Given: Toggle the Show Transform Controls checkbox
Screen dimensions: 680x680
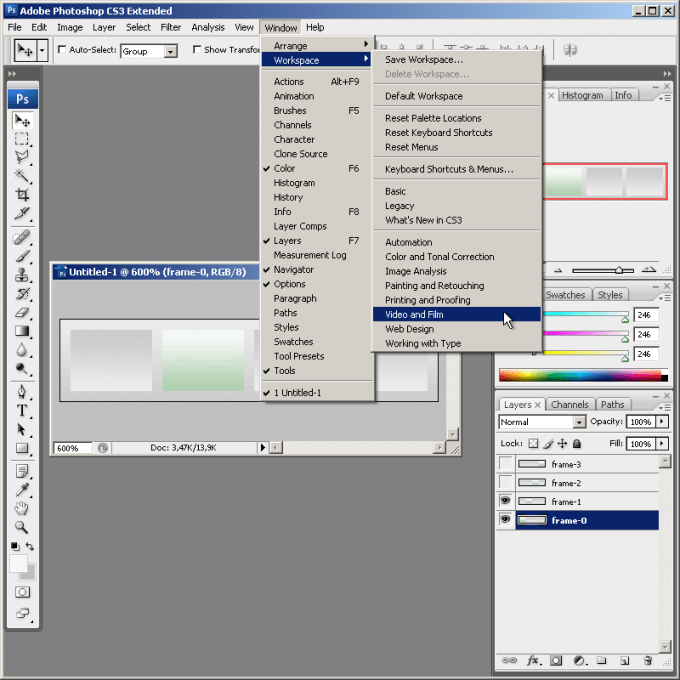Looking at the screenshot, I should click(197, 49).
